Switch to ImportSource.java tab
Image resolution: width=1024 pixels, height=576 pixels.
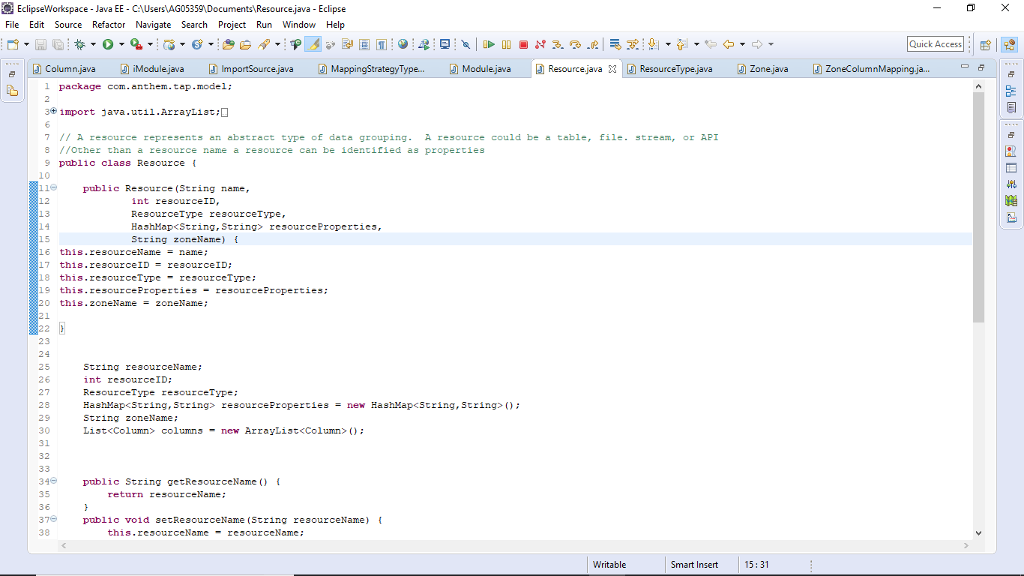251,69
